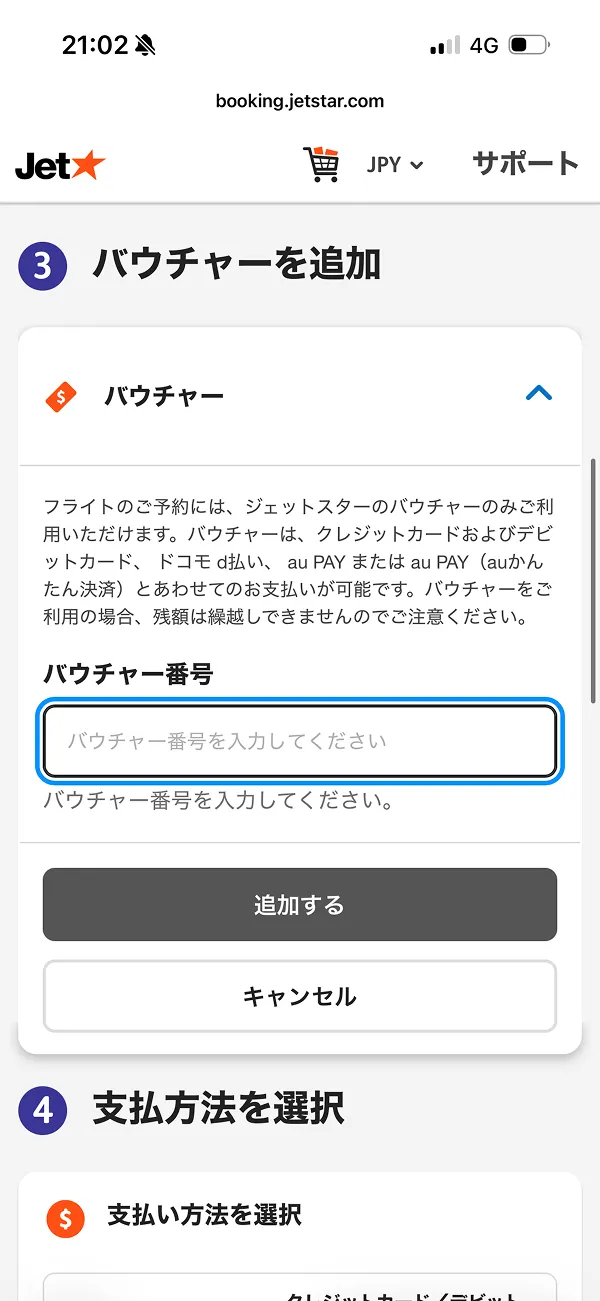
Task: Click the 追加する button
Action: point(299,904)
